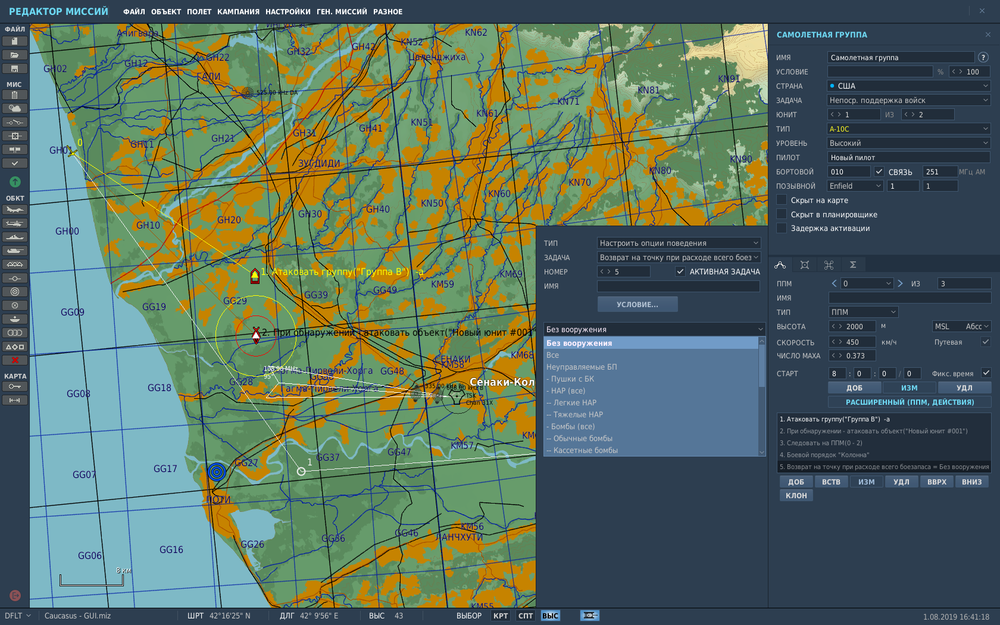
Task: Select the airplane group placement tool
Action: click(15, 210)
